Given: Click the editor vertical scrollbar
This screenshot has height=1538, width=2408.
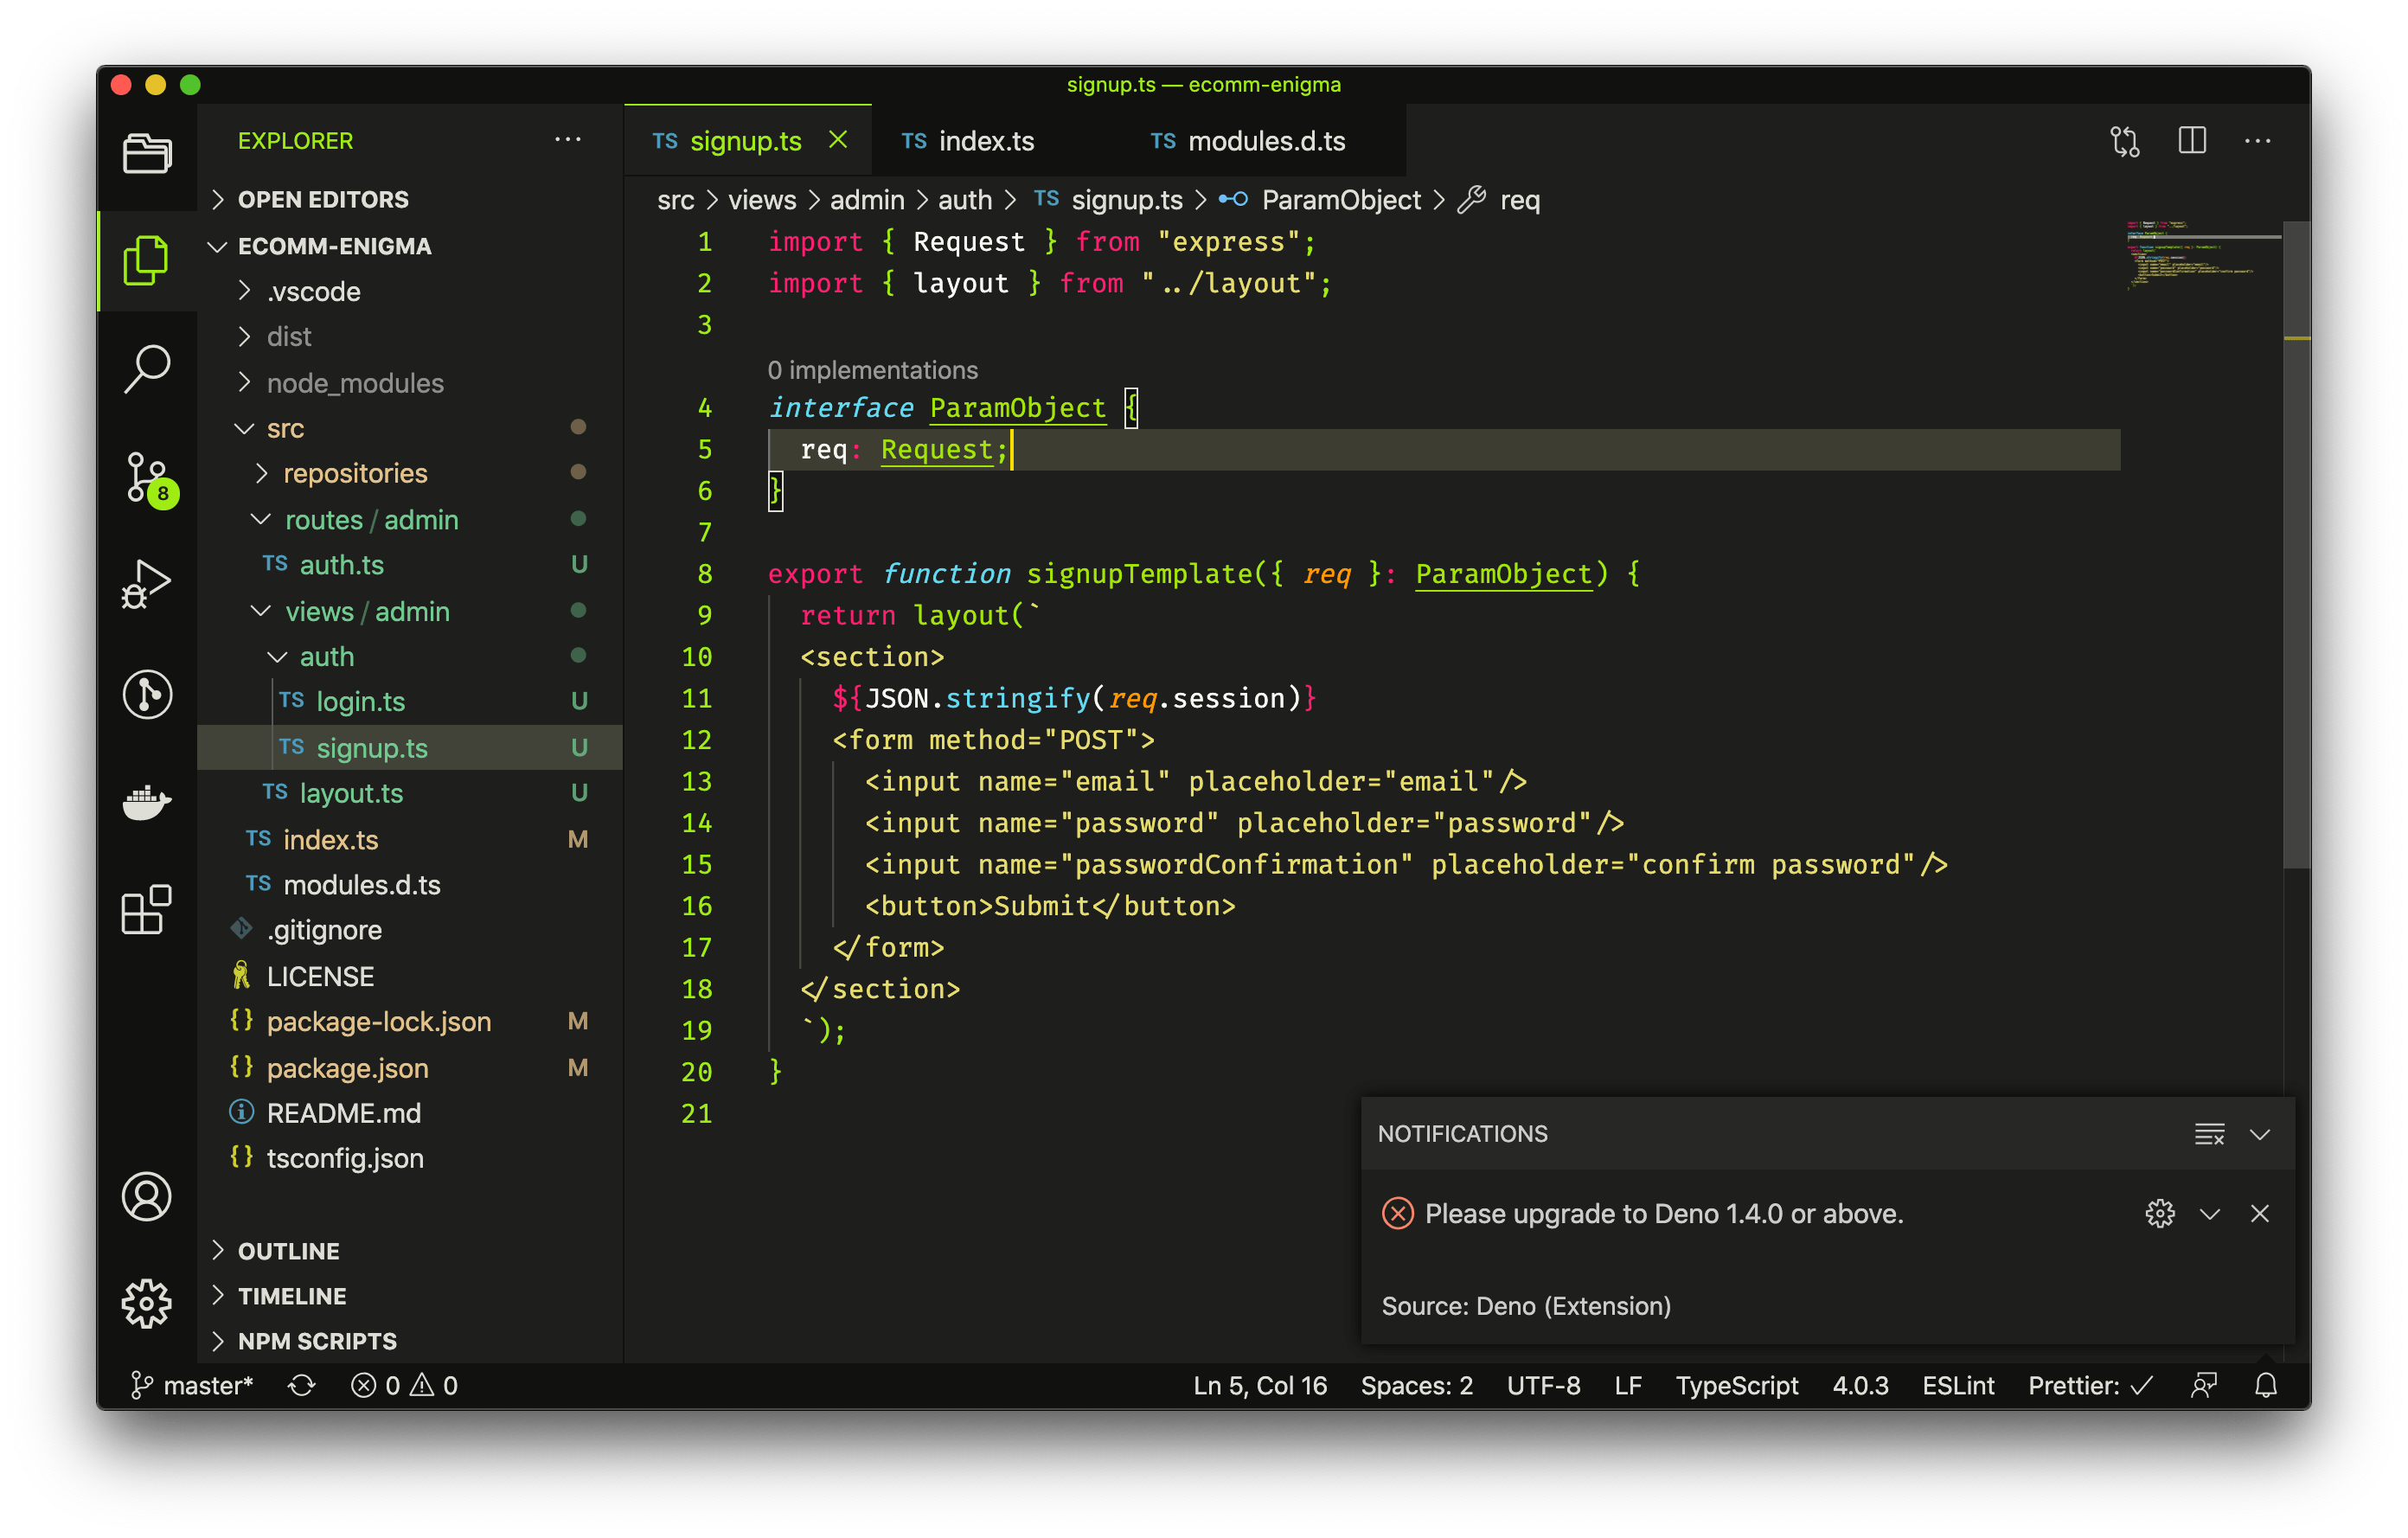Looking at the screenshot, I should tap(2296, 545).
